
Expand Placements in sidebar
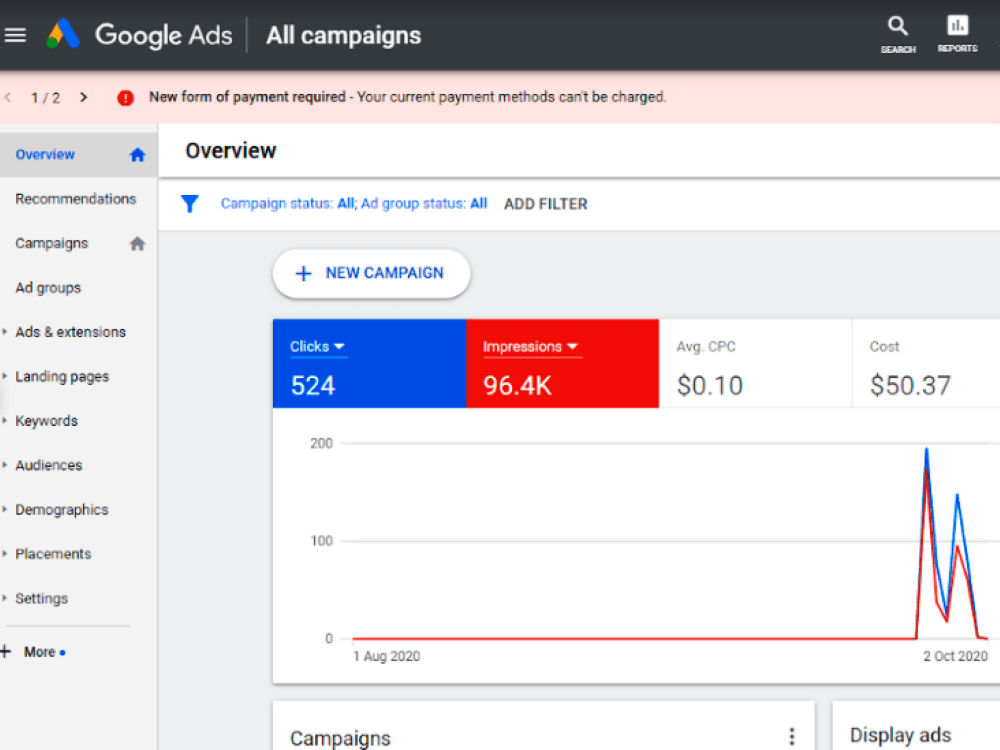pyautogui.click(x=4, y=554)
